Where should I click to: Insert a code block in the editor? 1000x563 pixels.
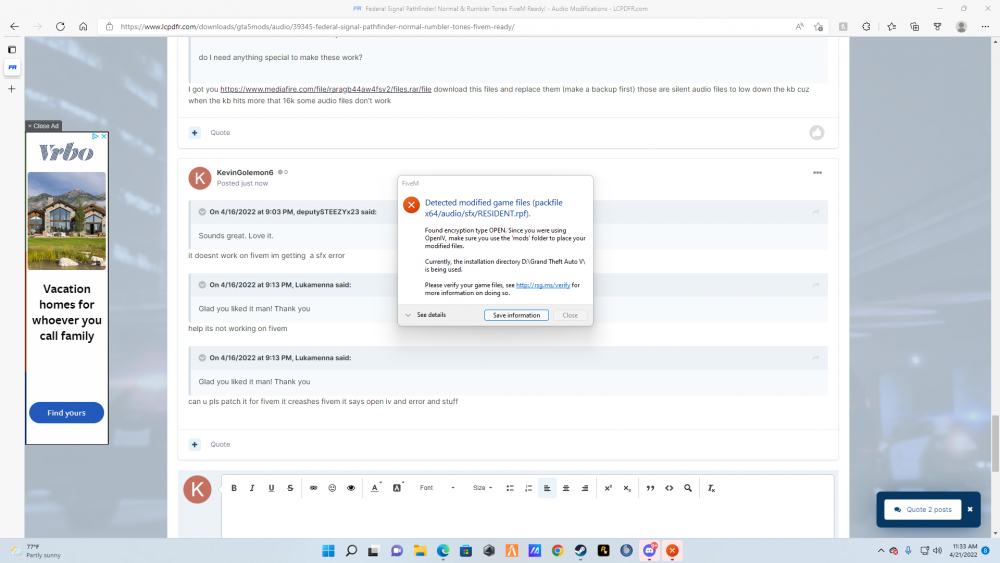point(669,488)
